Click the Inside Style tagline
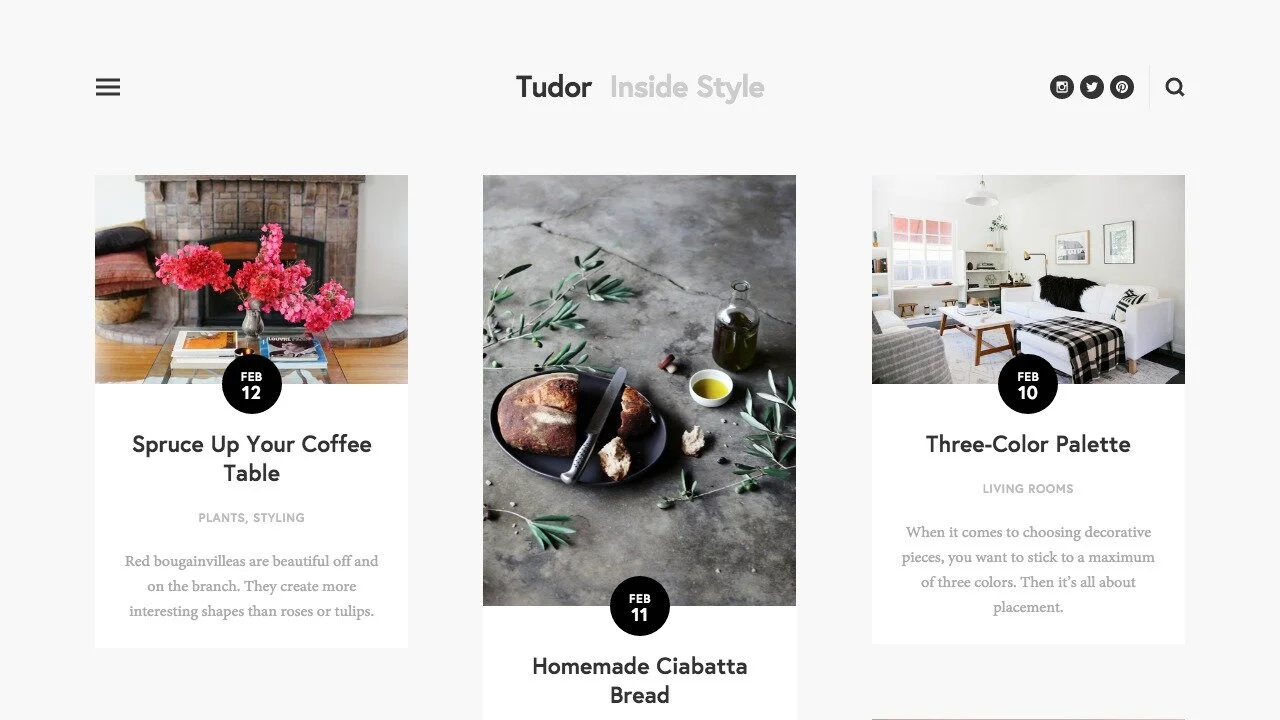 [x=687, y=88]
